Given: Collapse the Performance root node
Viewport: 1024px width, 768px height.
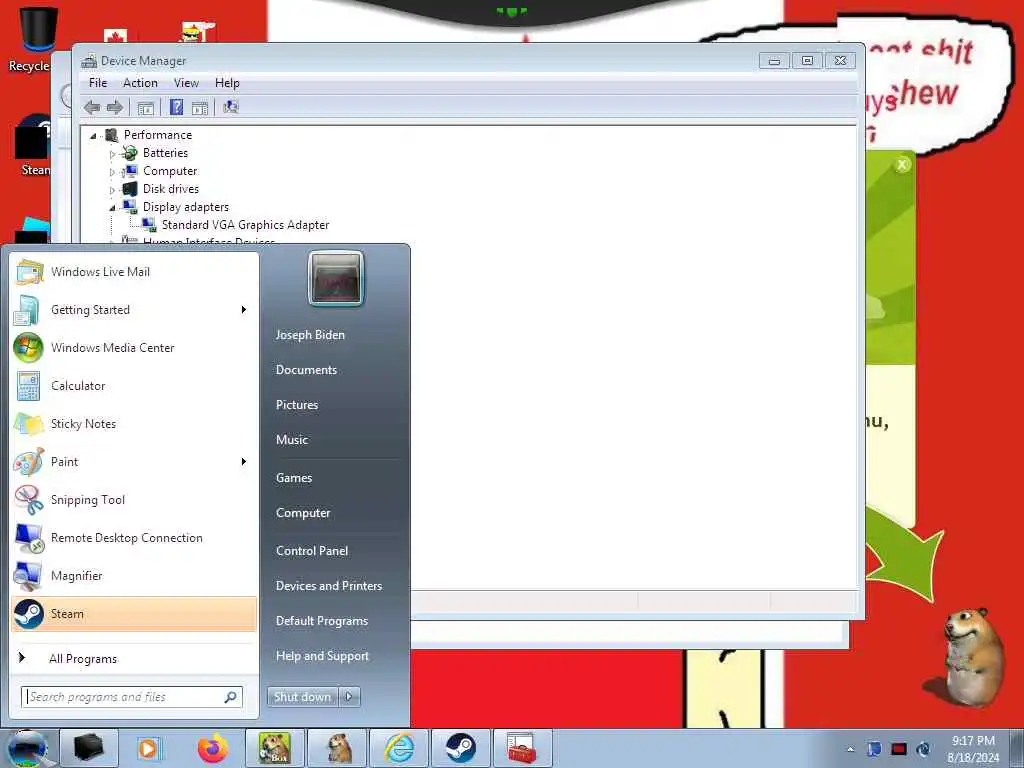Looking at the screenshot, I should (x=93, y=136).
